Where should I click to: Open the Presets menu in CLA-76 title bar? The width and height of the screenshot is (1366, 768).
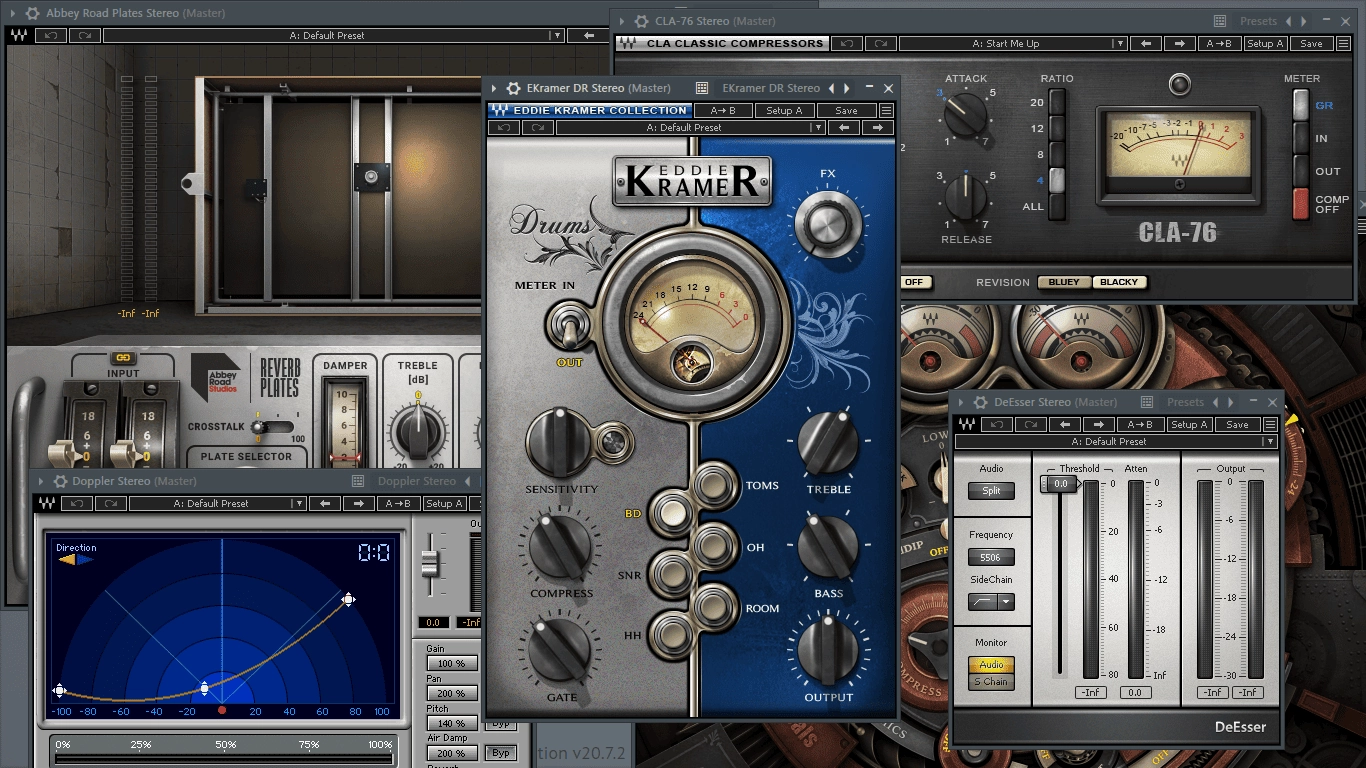point(1259,21)
